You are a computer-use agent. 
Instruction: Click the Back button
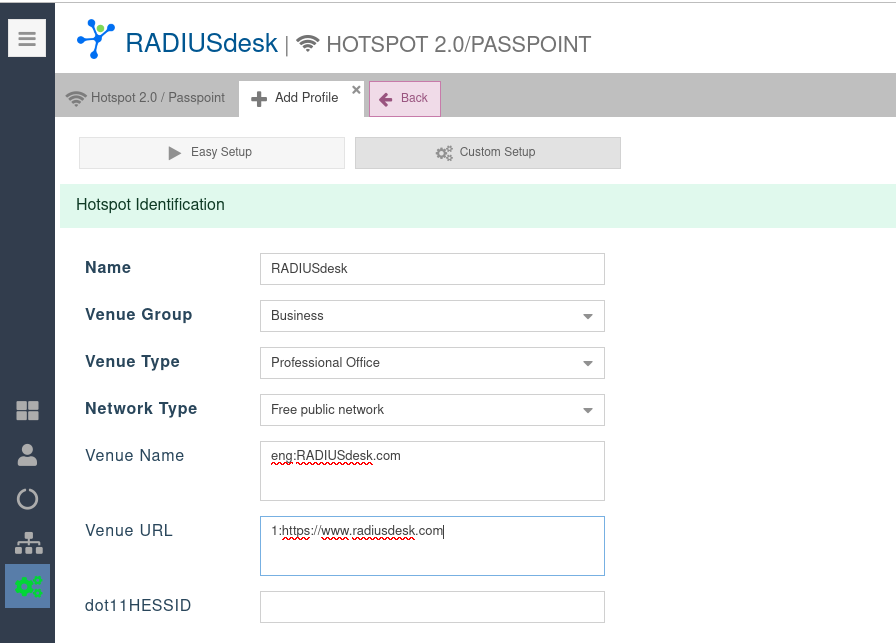click(x=404, y=98)
